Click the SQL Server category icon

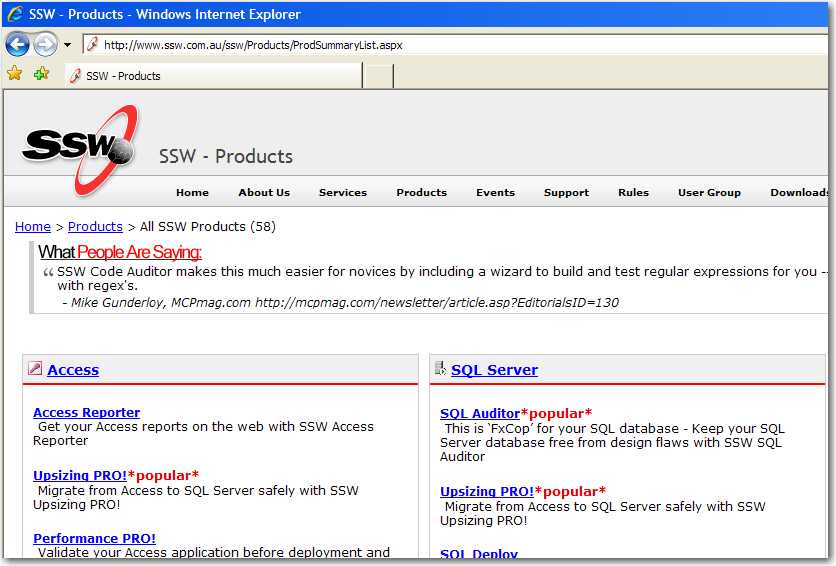click(440, 369)
